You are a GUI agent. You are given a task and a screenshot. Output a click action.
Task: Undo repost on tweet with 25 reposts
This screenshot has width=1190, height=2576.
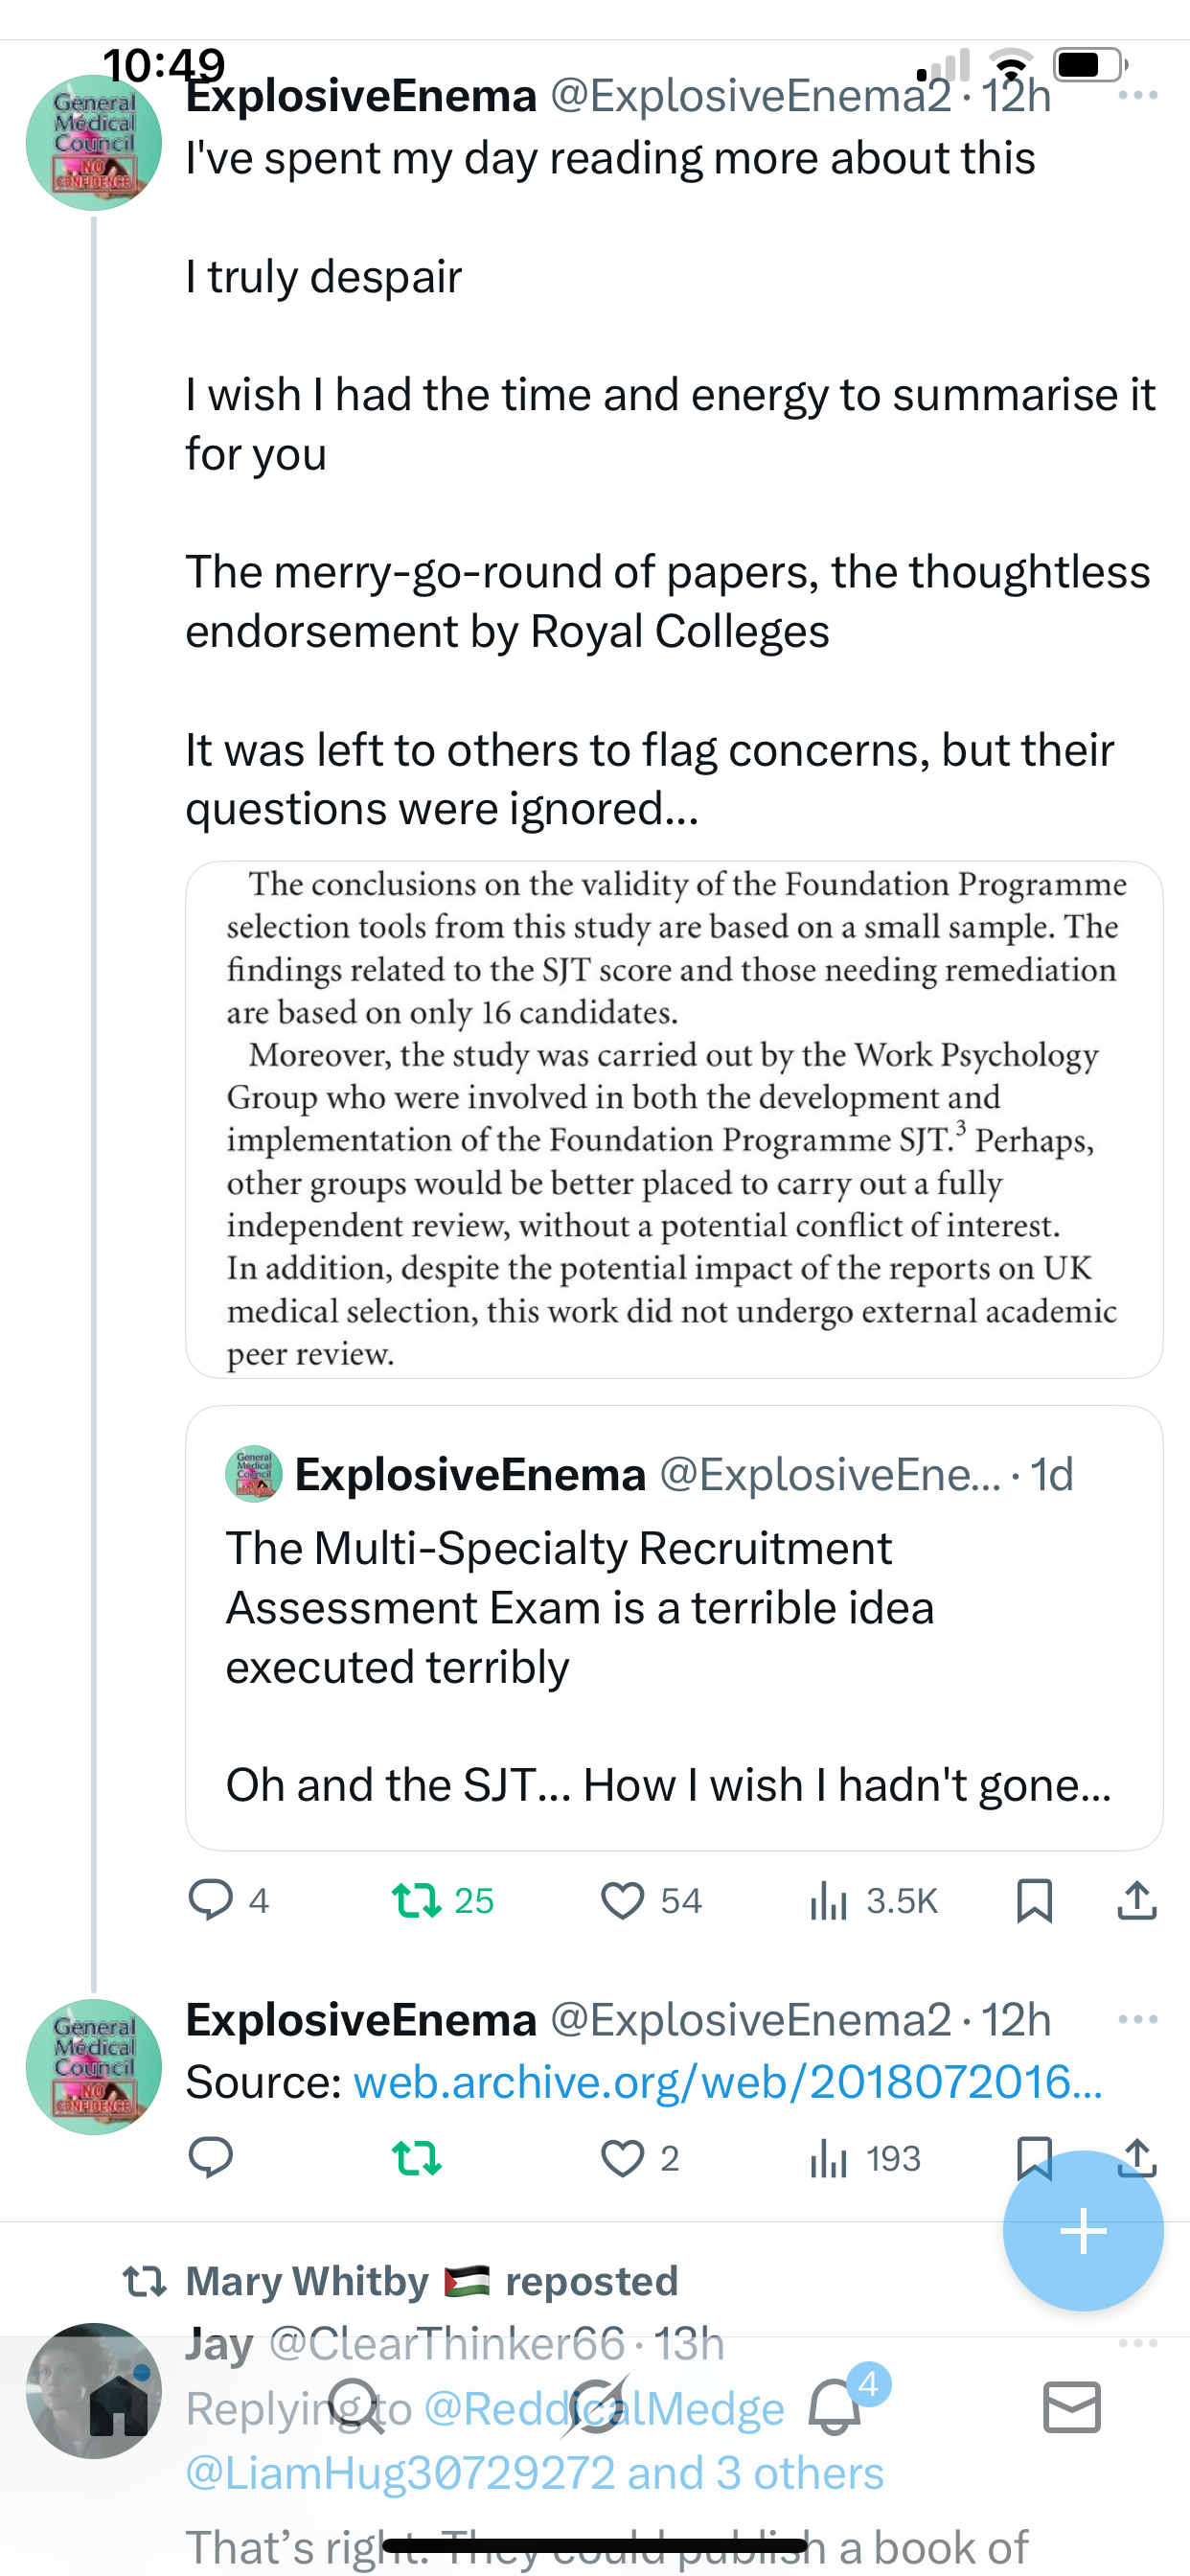[x=416, y=1900]
